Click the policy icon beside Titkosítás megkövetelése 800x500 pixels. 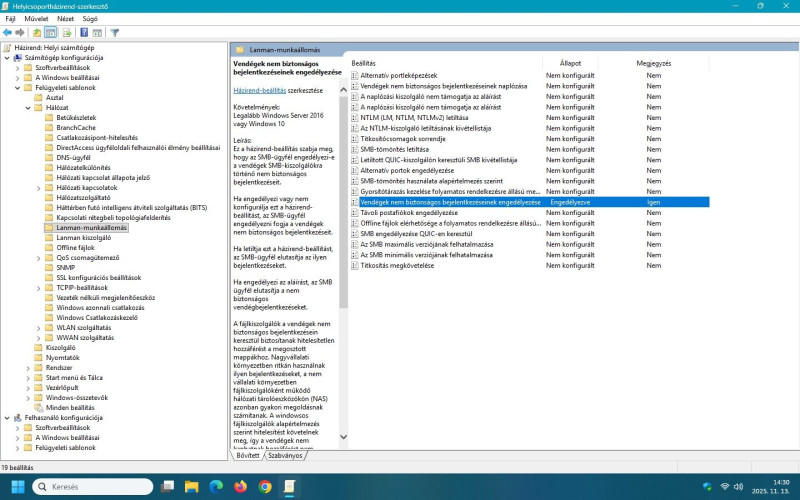click(355, 266)
